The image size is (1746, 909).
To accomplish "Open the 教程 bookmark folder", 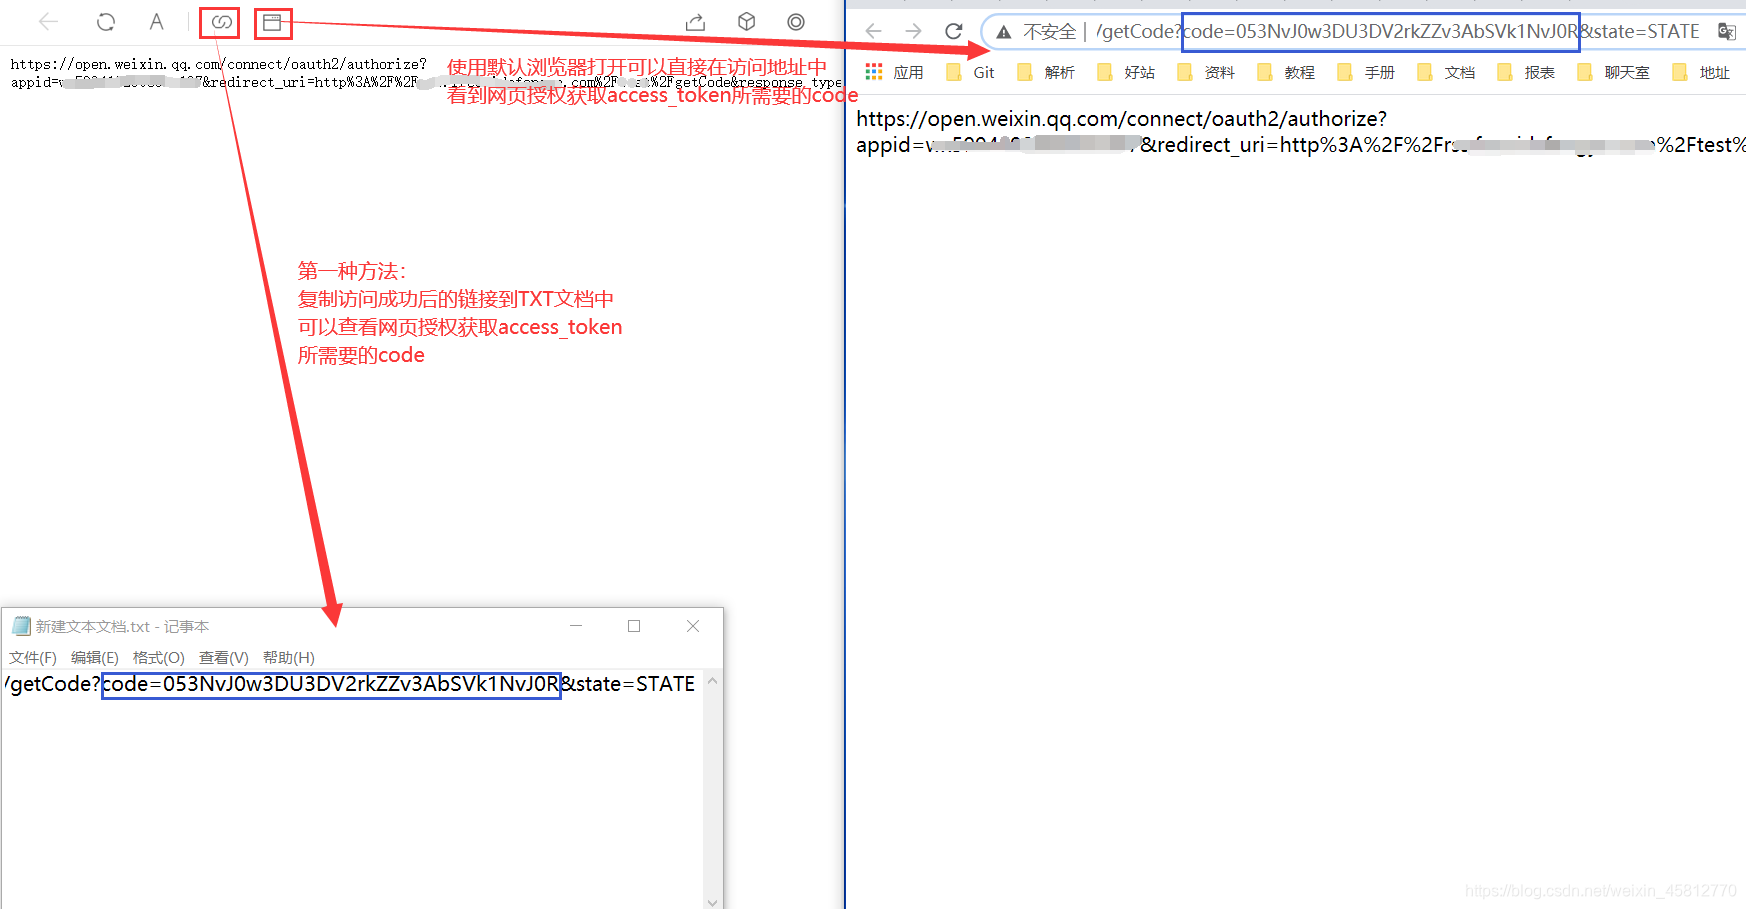I will (x=1285, y=72).
